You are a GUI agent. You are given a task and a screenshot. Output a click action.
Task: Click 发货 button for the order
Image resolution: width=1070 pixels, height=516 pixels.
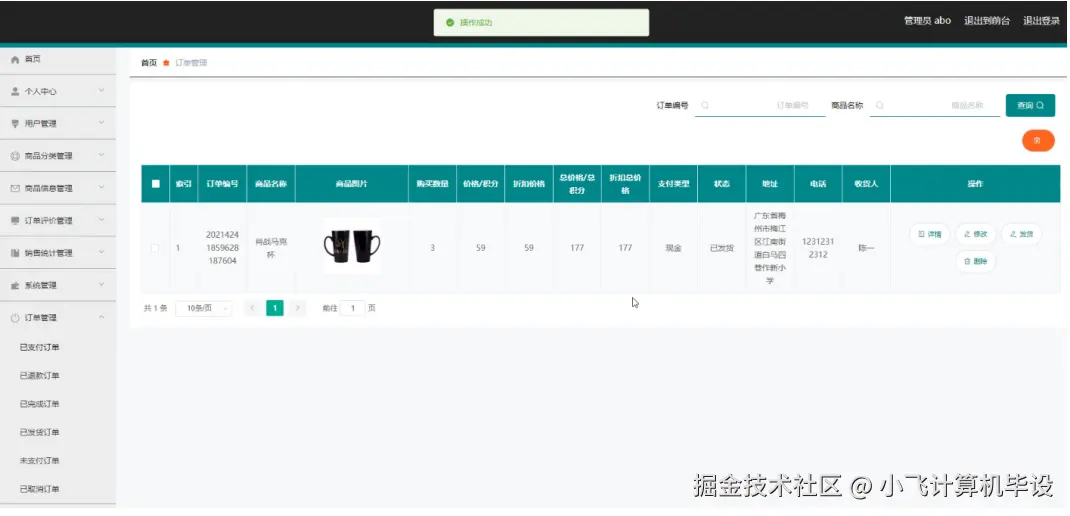pyautogui.click(x=1022, y=234)
